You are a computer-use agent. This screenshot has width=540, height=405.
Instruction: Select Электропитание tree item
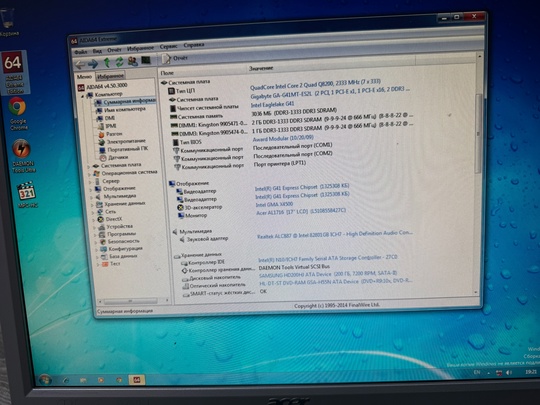[x=122, y=142]
